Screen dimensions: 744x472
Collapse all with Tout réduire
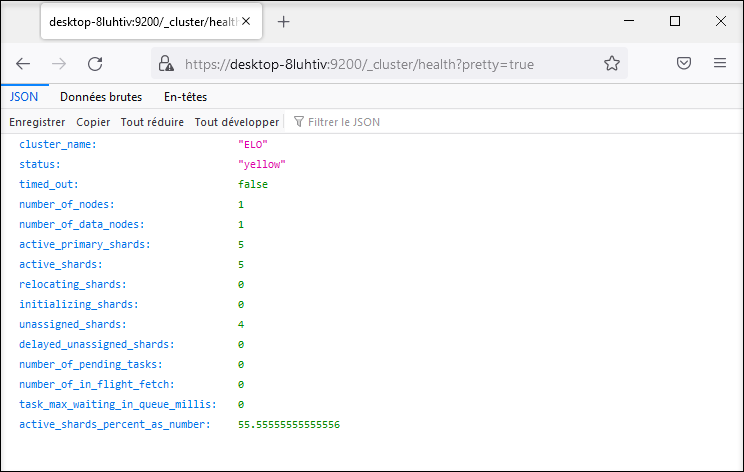(152, 122)
